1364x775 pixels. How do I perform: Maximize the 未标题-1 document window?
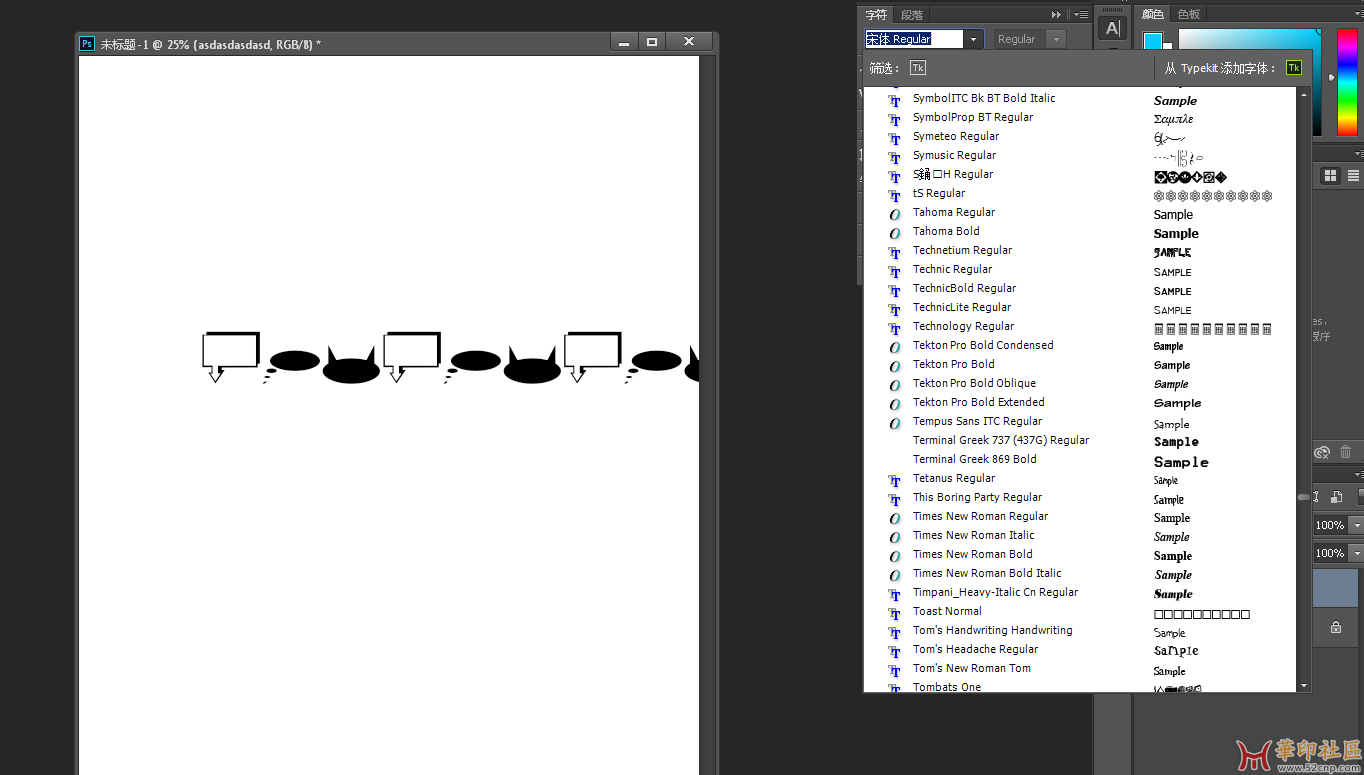[652, 42]
